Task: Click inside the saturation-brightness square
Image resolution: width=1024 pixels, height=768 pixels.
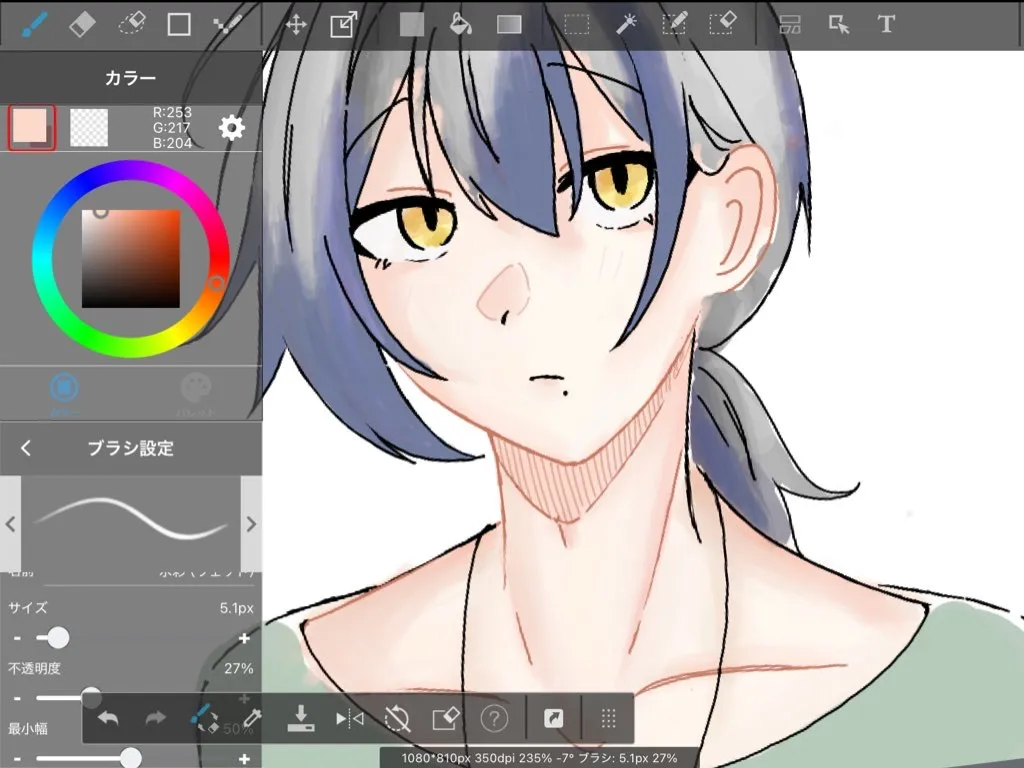Action: [x=131, y=259]
